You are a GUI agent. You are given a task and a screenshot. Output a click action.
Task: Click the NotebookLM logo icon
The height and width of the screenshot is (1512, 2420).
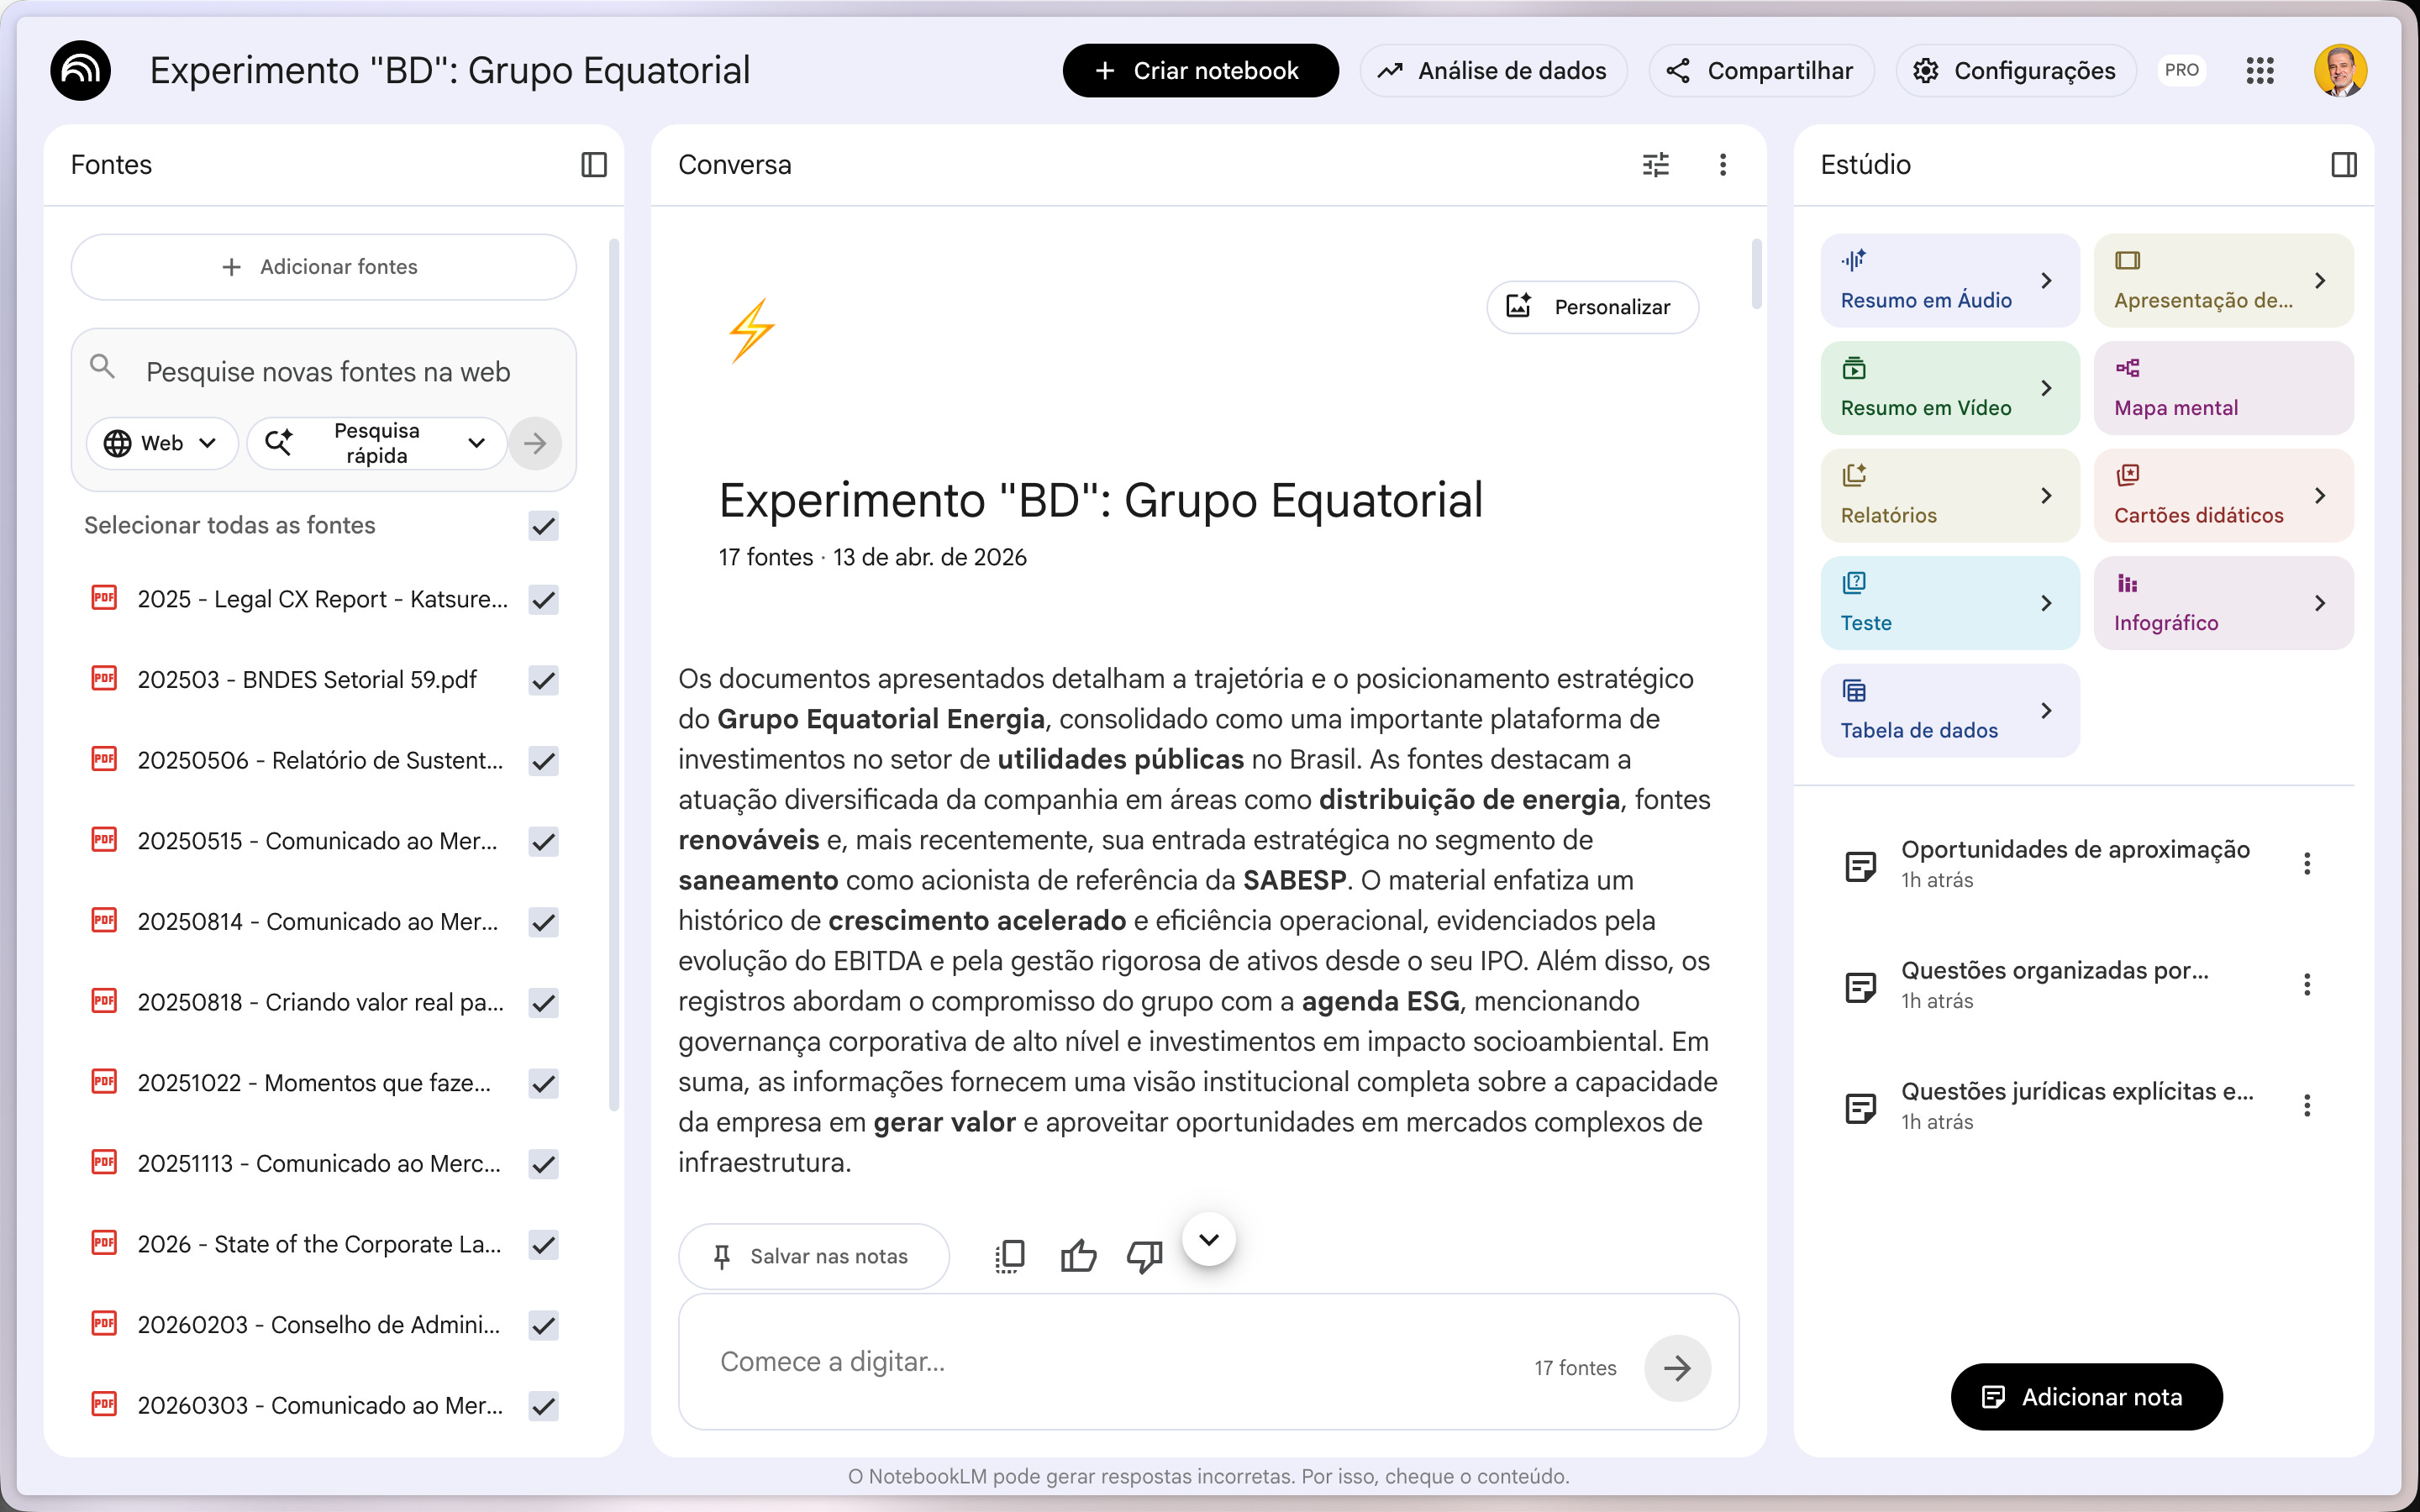pos(80,71)
